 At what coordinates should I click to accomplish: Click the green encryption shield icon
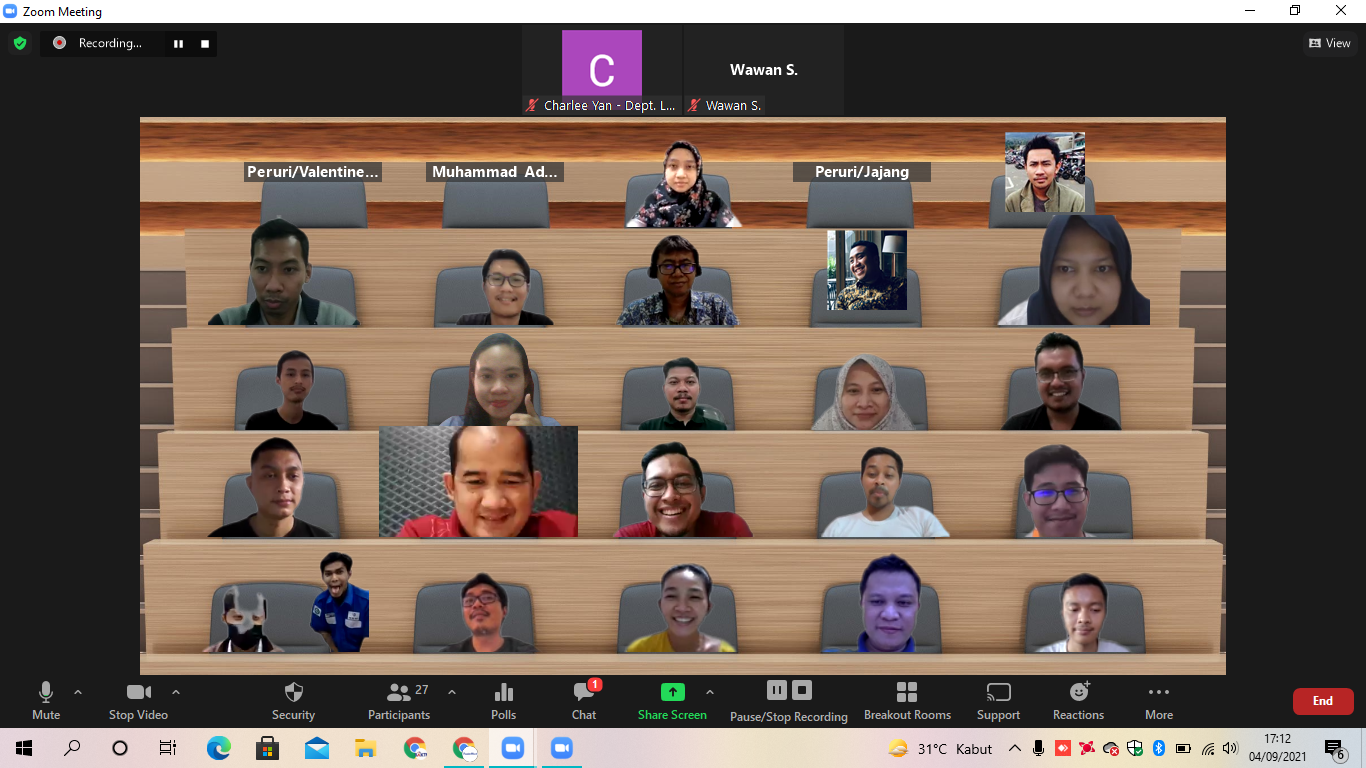[x=20, y=43]
